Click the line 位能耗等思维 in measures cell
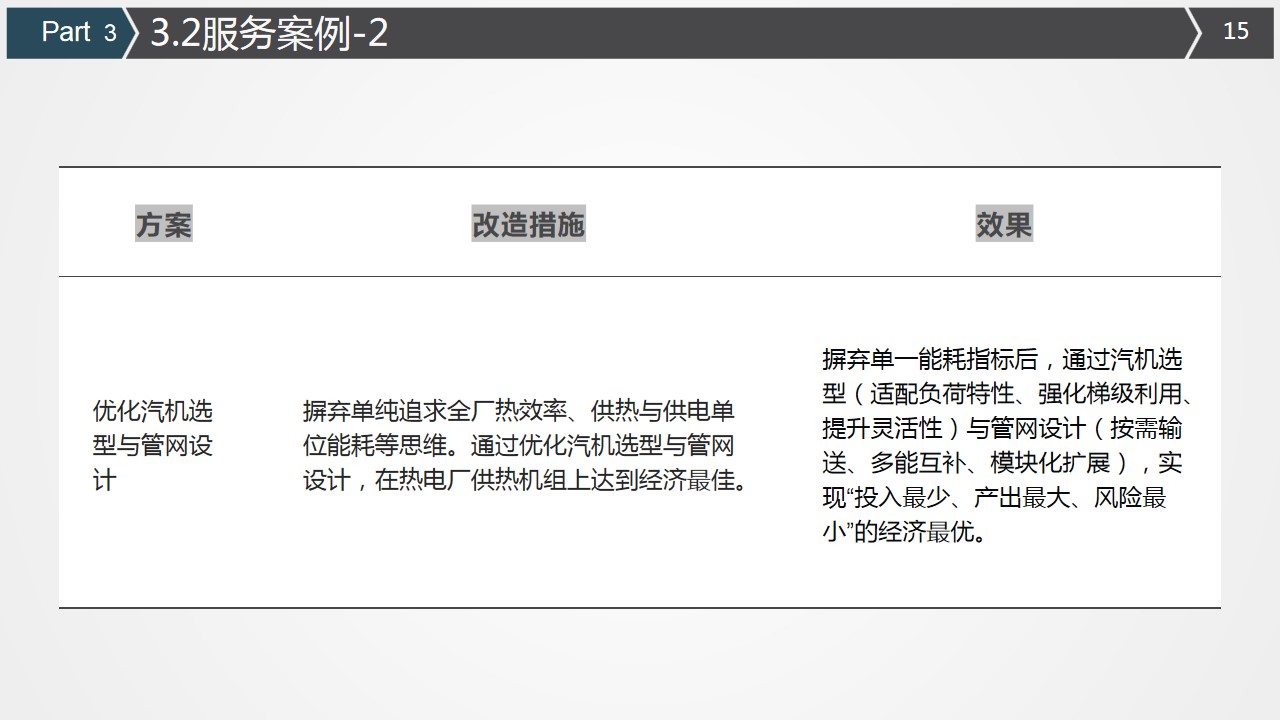 (x=518, y=446)
